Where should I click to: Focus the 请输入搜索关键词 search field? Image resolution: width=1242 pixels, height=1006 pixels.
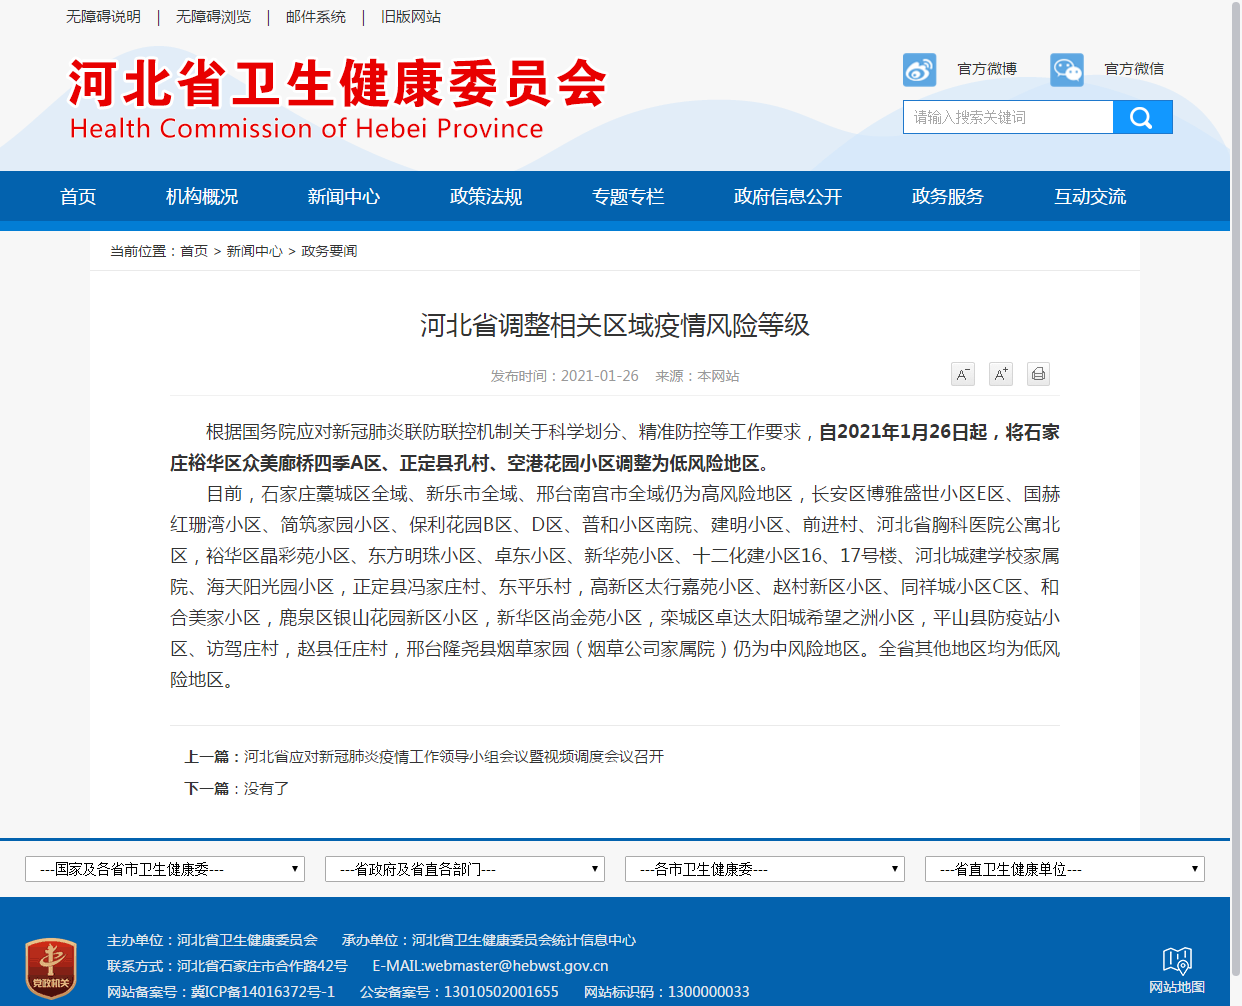pyautogui.click(x=1008, y=117)
